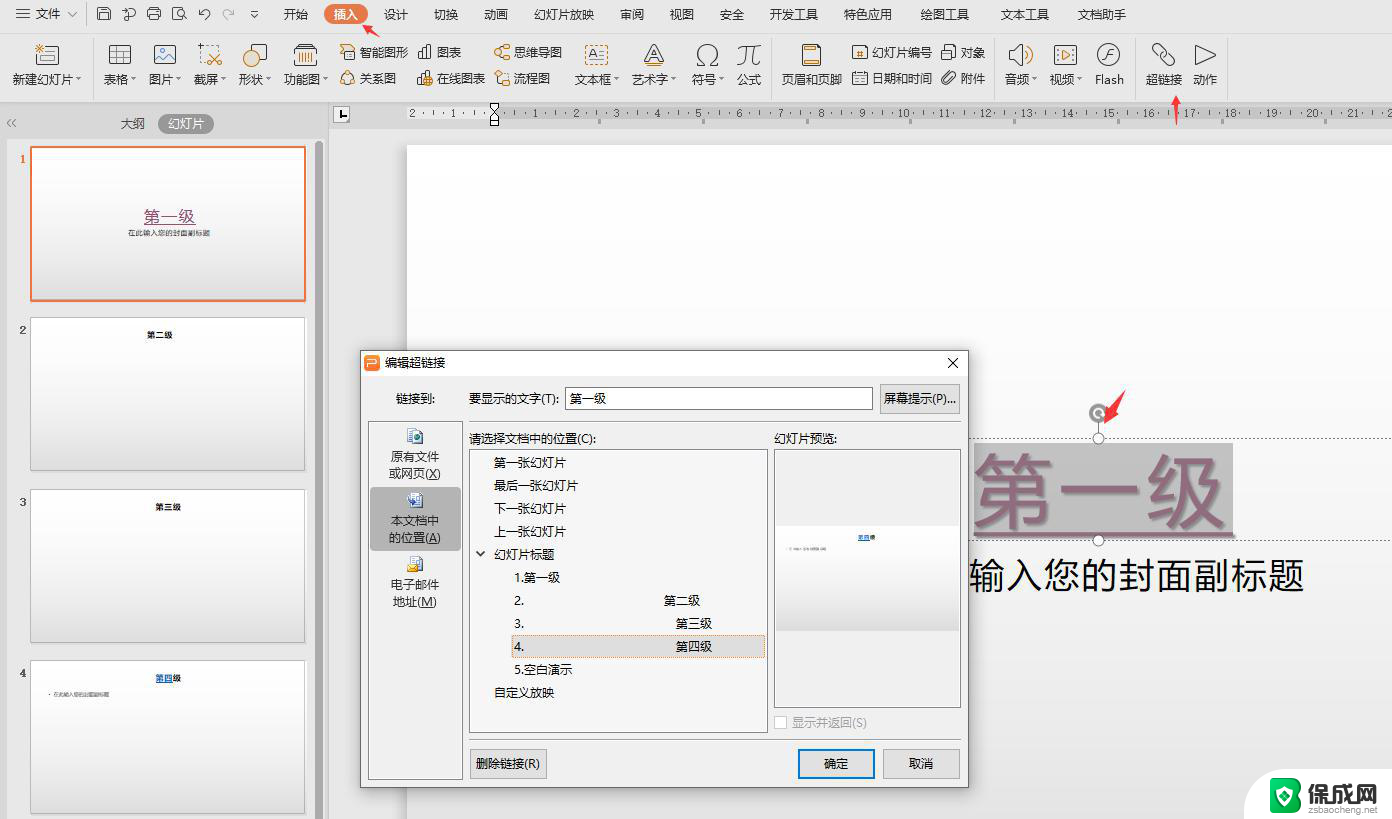Open the View (视图) tab

pyautogui.click(x=681, y=14)
